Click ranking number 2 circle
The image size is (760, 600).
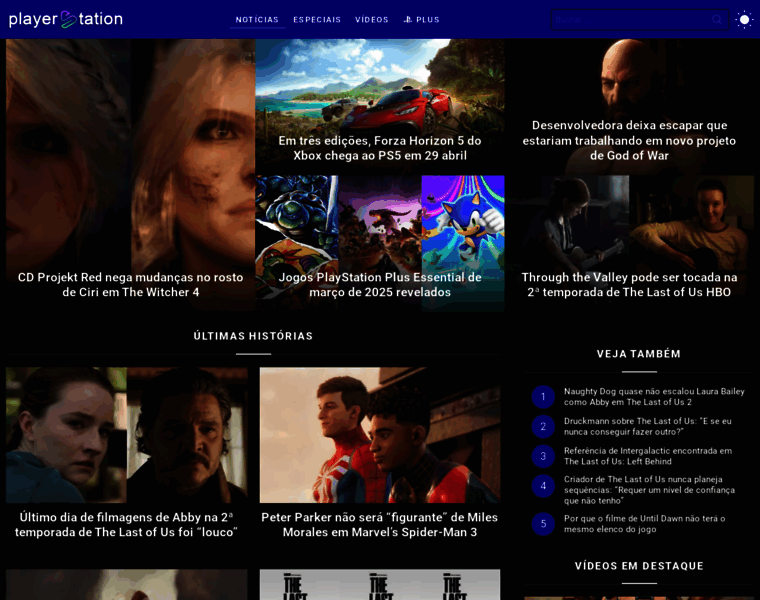click(x=543, y=426)
